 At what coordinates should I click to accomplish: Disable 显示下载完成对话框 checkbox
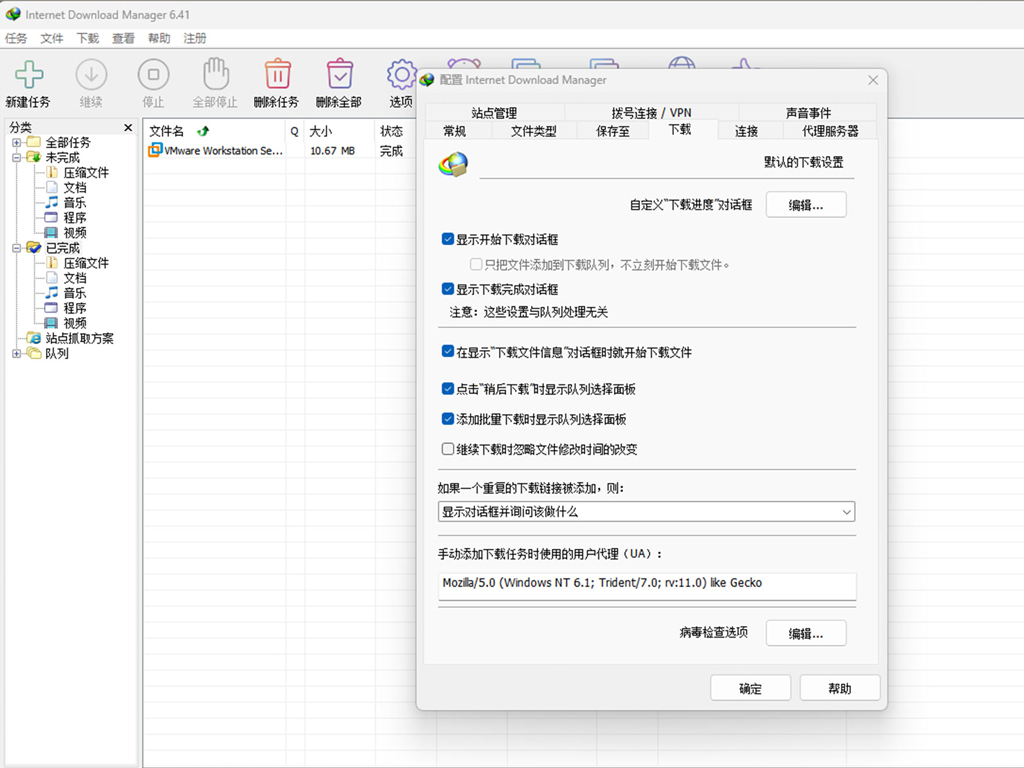448,290
